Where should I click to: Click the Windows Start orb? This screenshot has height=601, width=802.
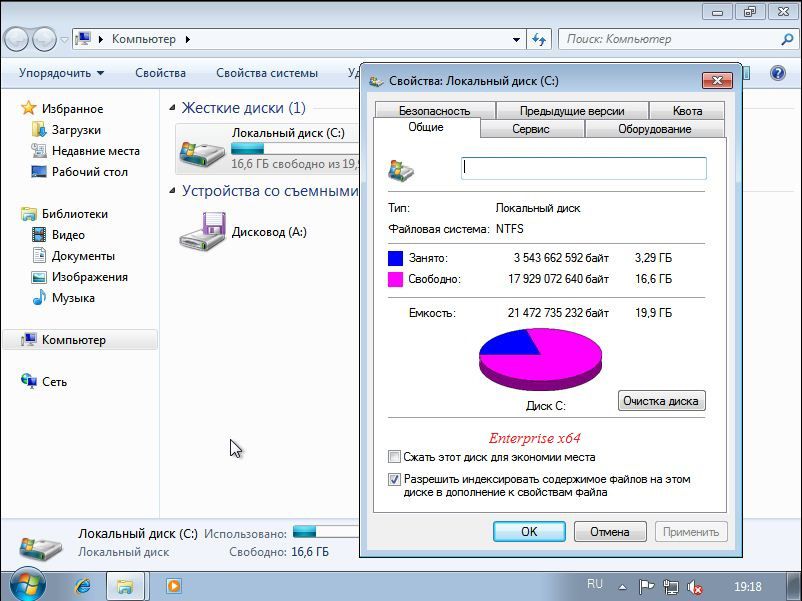pos(27,584)
